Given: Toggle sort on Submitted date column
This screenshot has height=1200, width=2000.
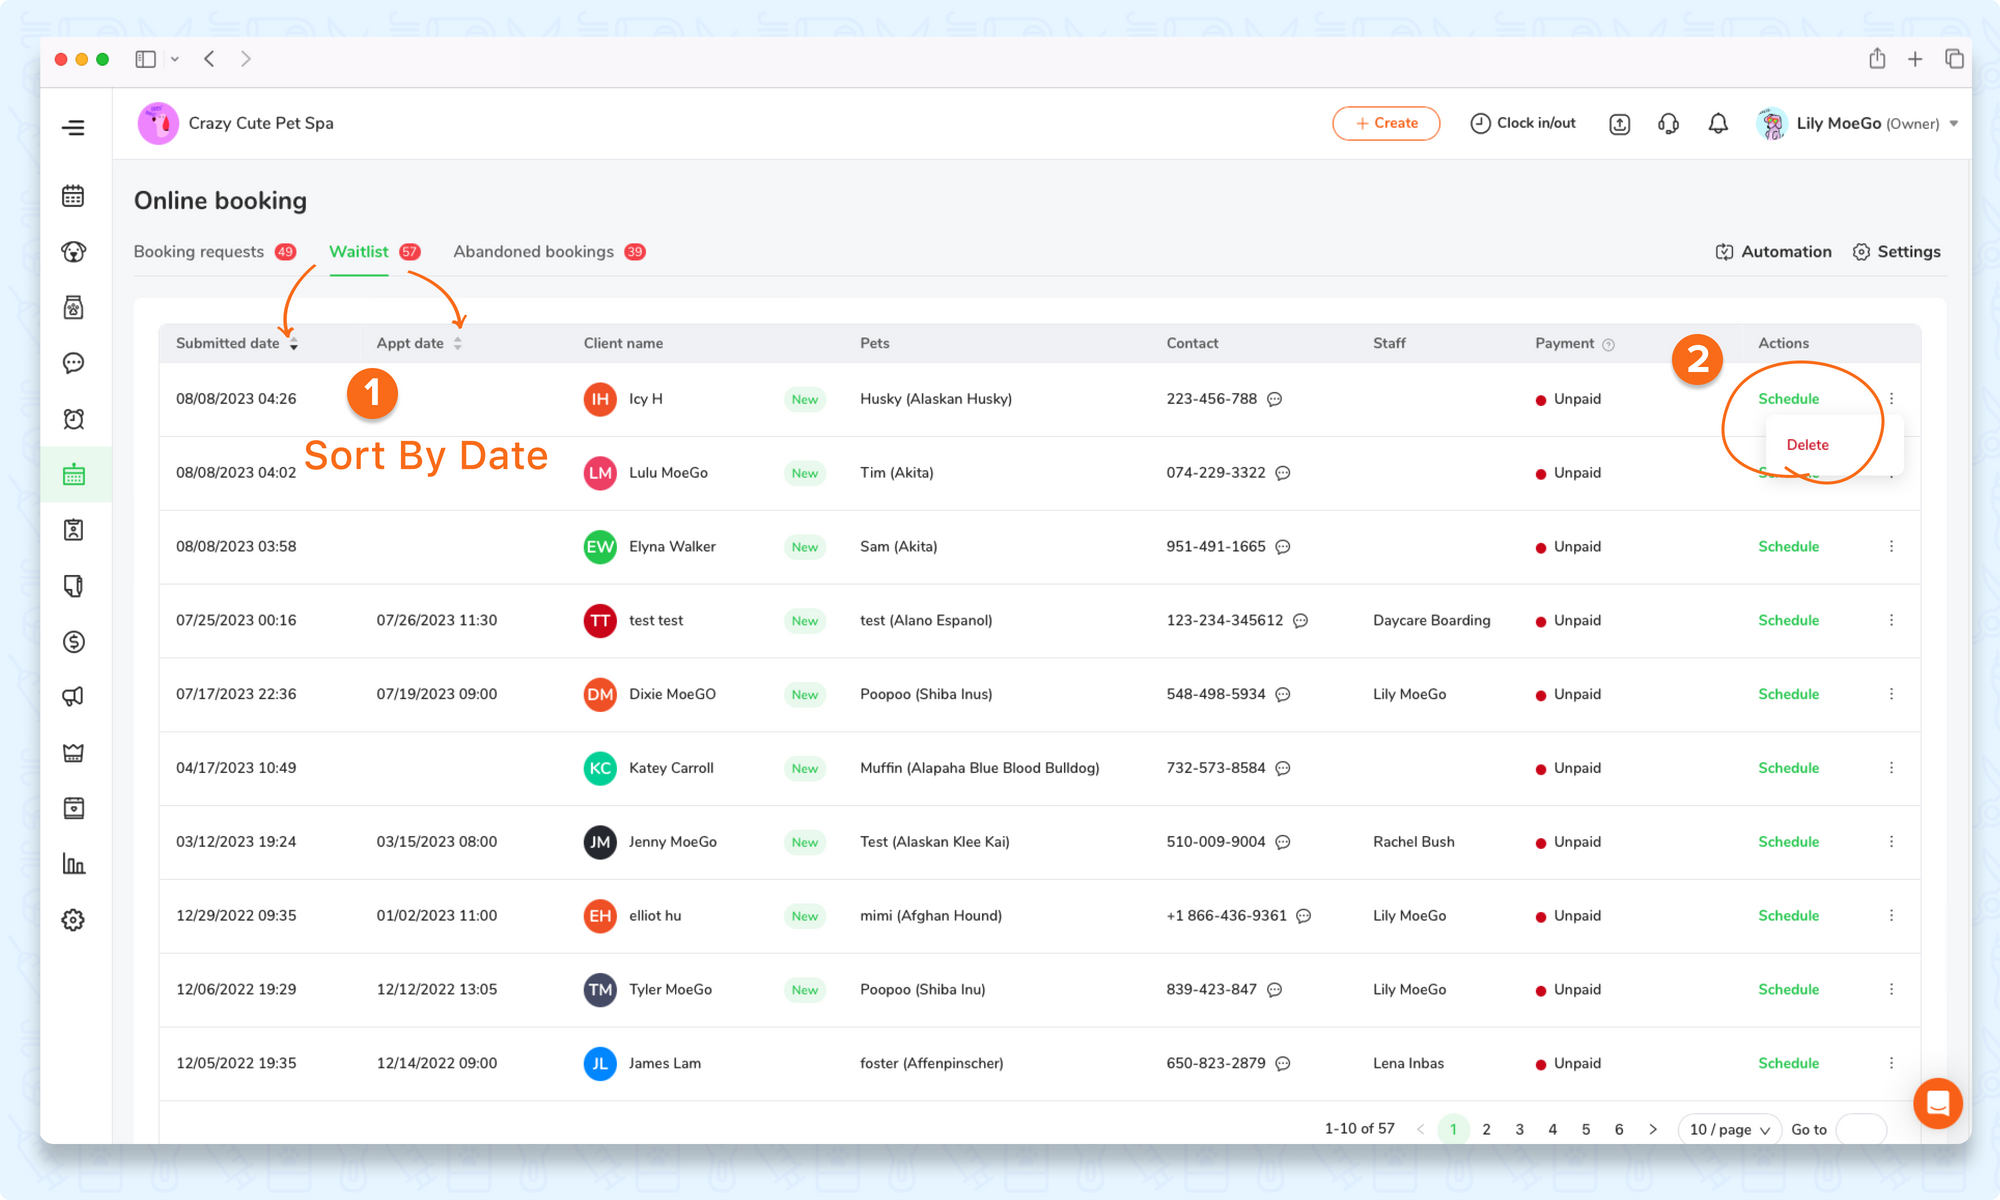Looking at the screenshot, I should click(x=293, y=343).
